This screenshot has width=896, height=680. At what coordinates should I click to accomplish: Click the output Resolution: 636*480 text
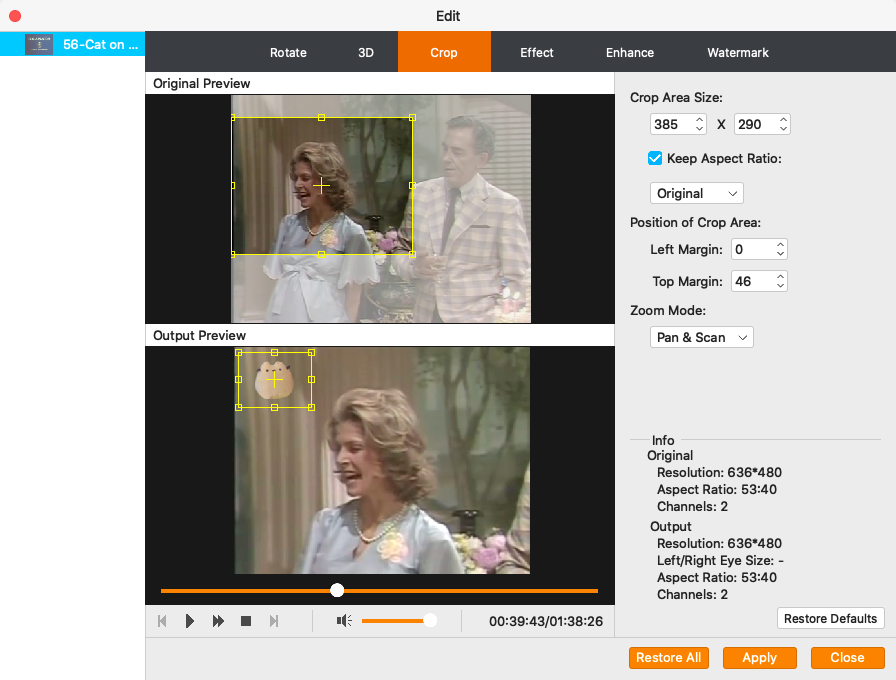[719, 543]
